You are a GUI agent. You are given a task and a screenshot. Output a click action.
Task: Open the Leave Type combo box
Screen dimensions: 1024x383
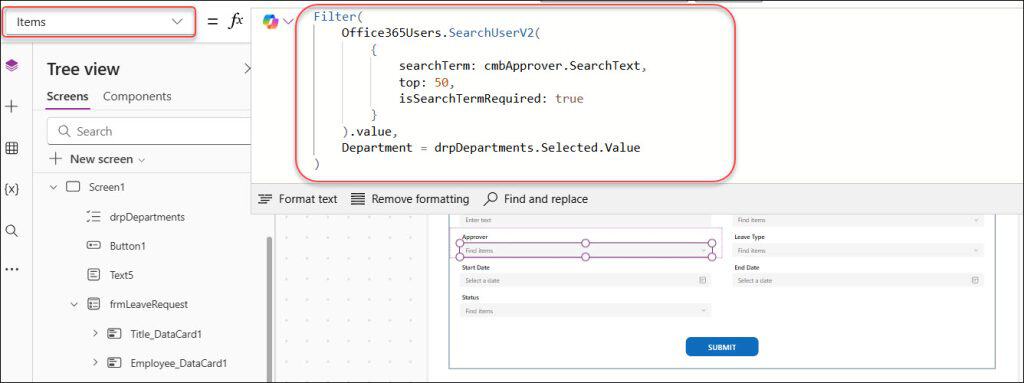click(858, 250)
